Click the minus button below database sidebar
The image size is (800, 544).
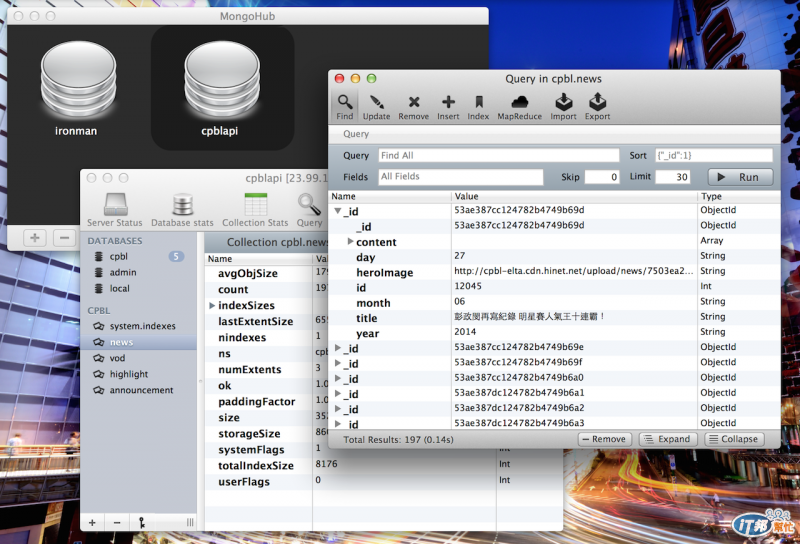tap(117, 522)
